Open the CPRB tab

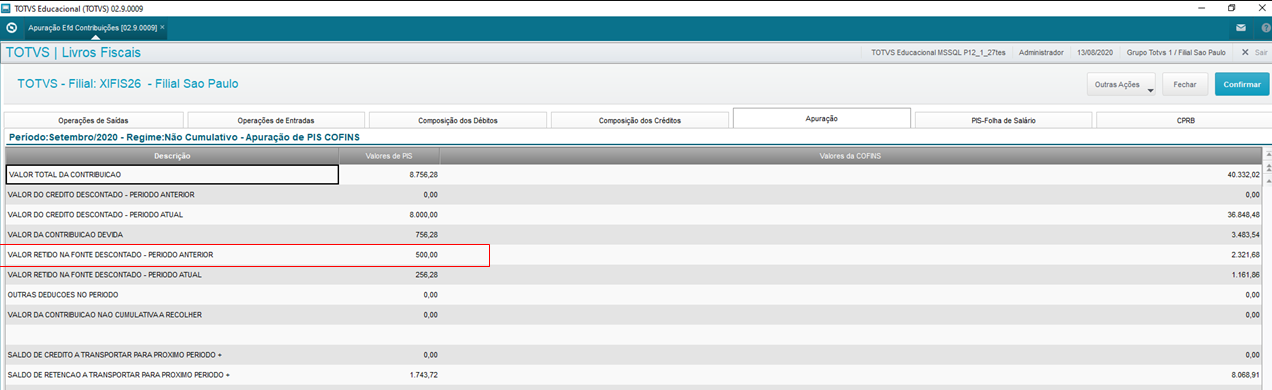tap(1184, 120)
